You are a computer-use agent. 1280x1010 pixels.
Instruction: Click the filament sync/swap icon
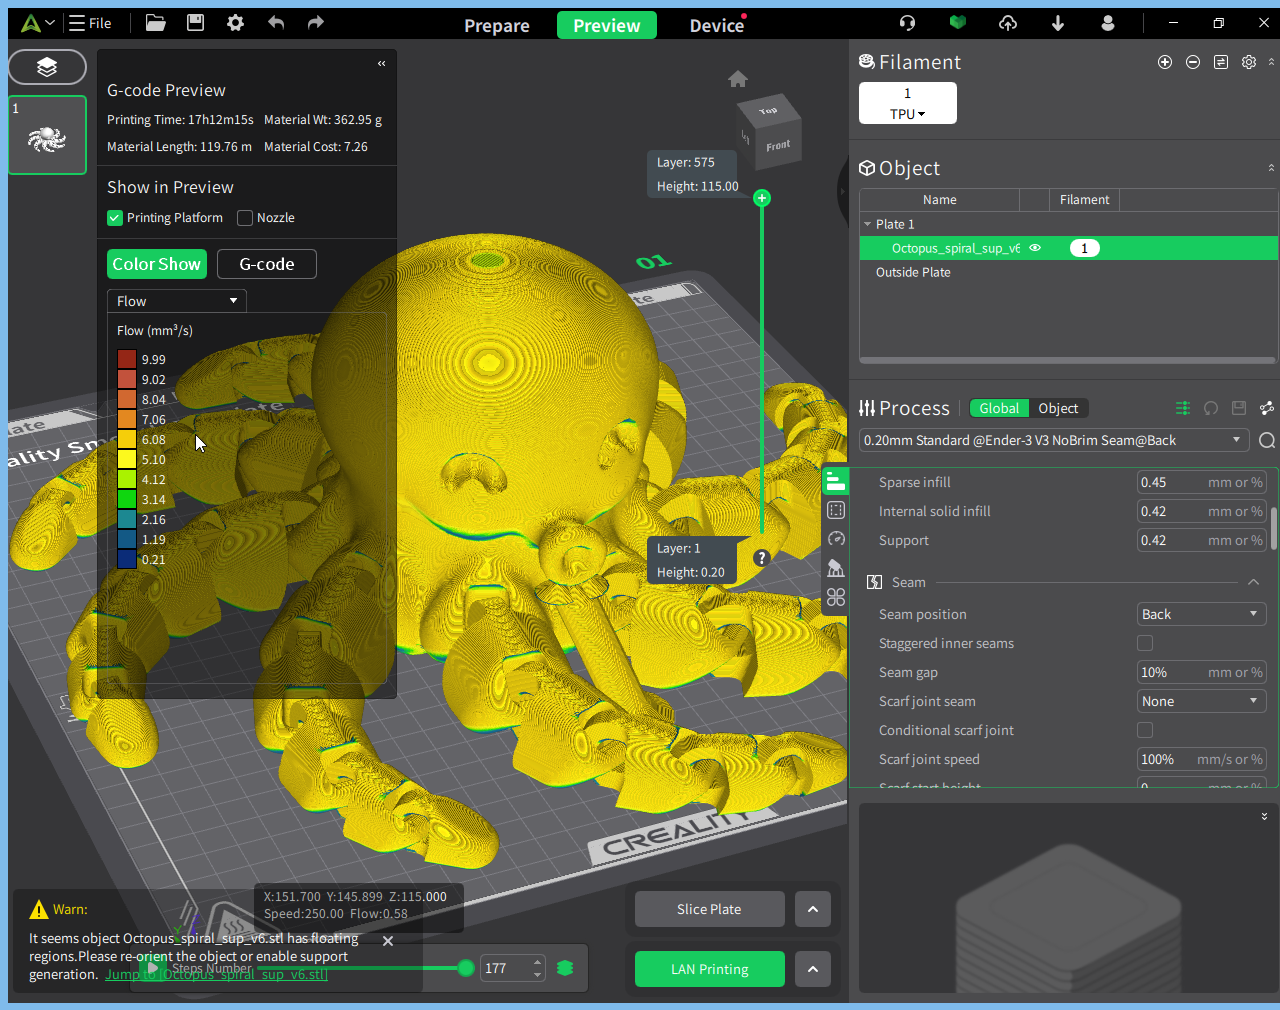click(x=1221, y=62)
